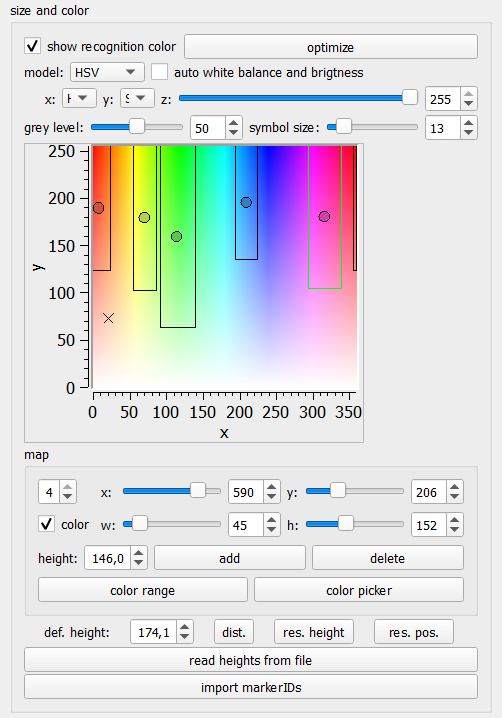Click the map y field showing 206
This screenshot has height=718, width=502.
point(429,492)
